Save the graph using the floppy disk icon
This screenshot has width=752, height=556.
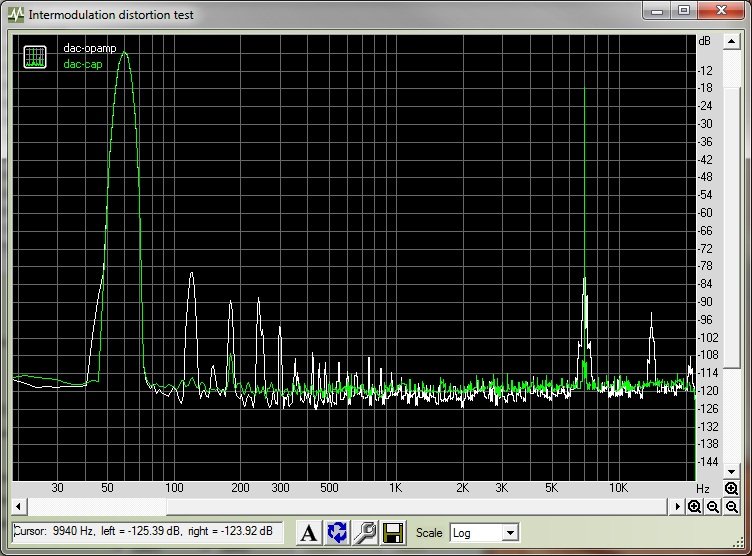393,533
